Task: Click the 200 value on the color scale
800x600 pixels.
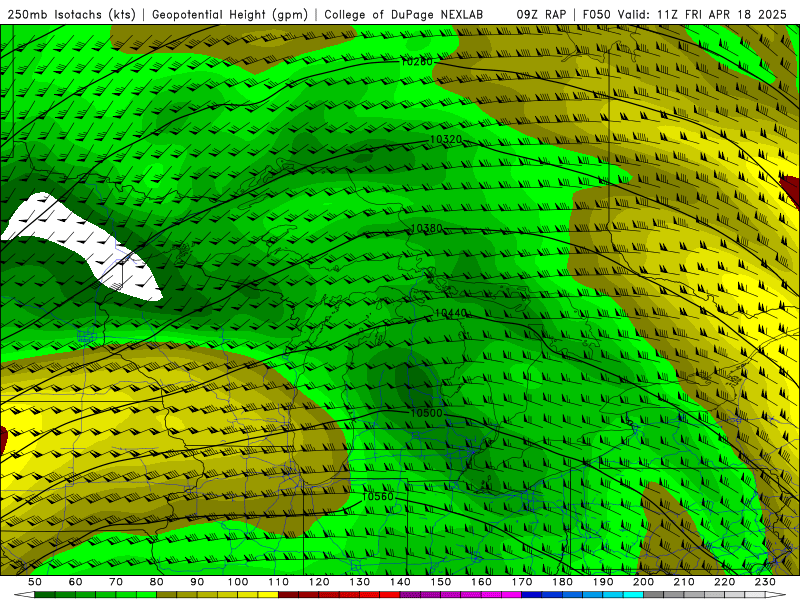Action: (x=644, y=582)
